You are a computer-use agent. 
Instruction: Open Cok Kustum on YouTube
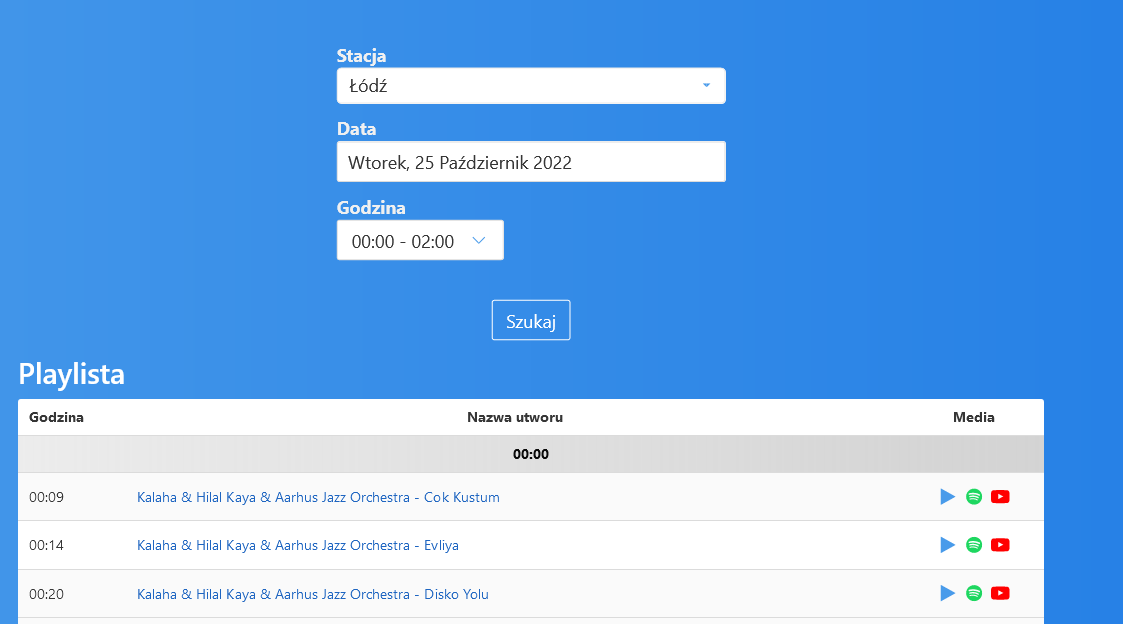point(1001,496)
